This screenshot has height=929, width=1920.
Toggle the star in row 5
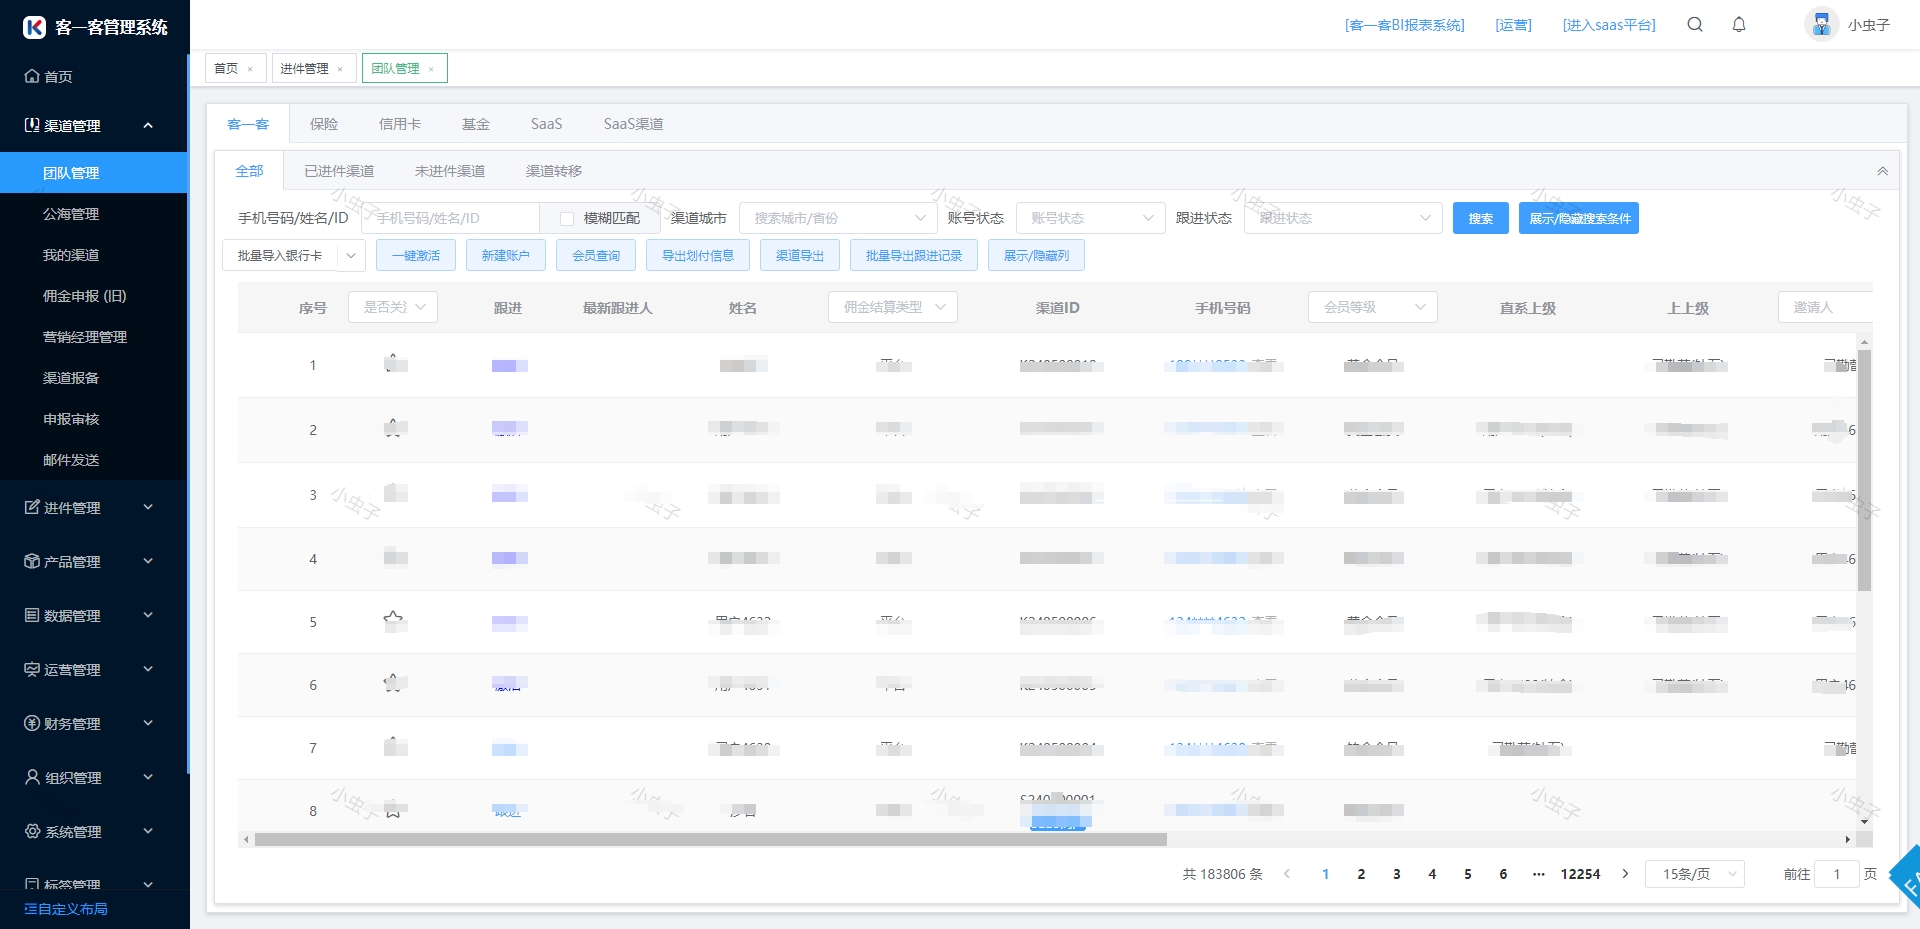393,621
